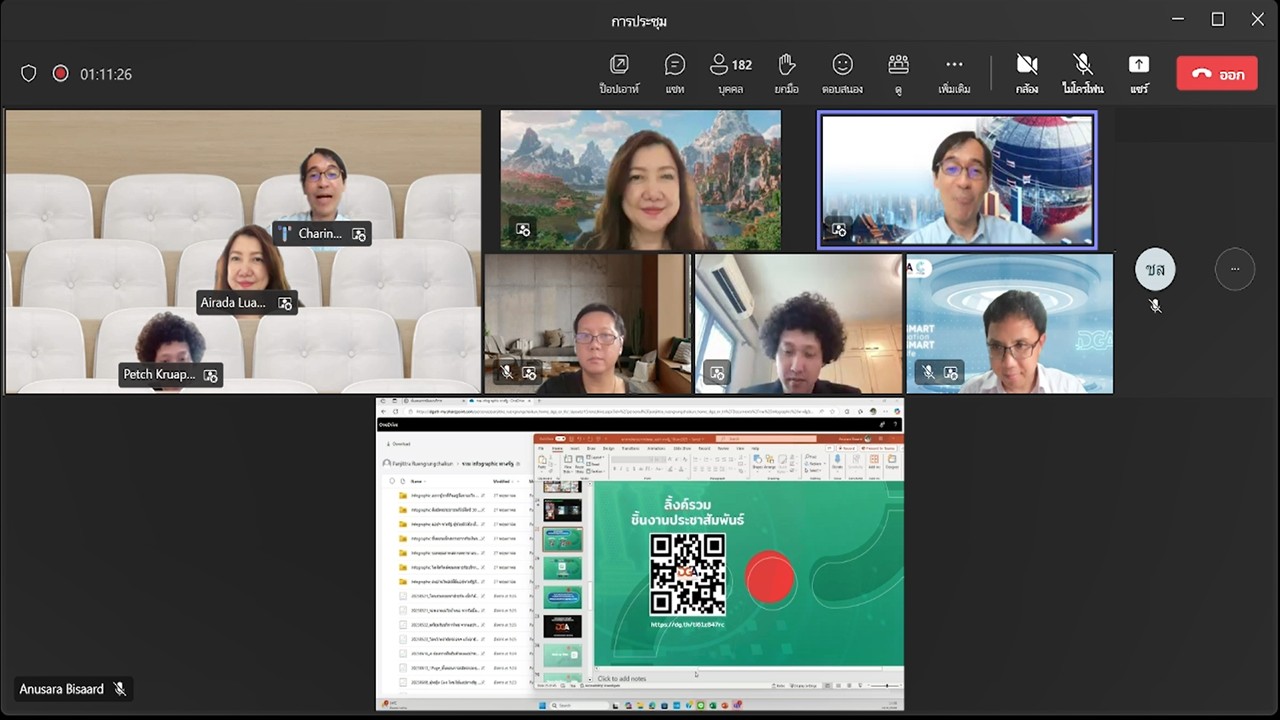Open the view (ดู) layout options
This screenshot has width=1280, height=720.
coord(899,74)
